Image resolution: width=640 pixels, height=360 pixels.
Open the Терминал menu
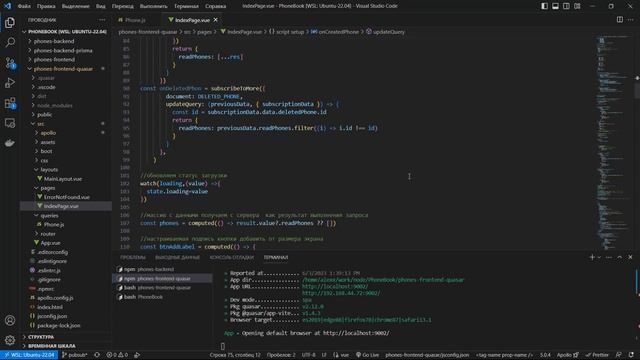click(186, 6)
